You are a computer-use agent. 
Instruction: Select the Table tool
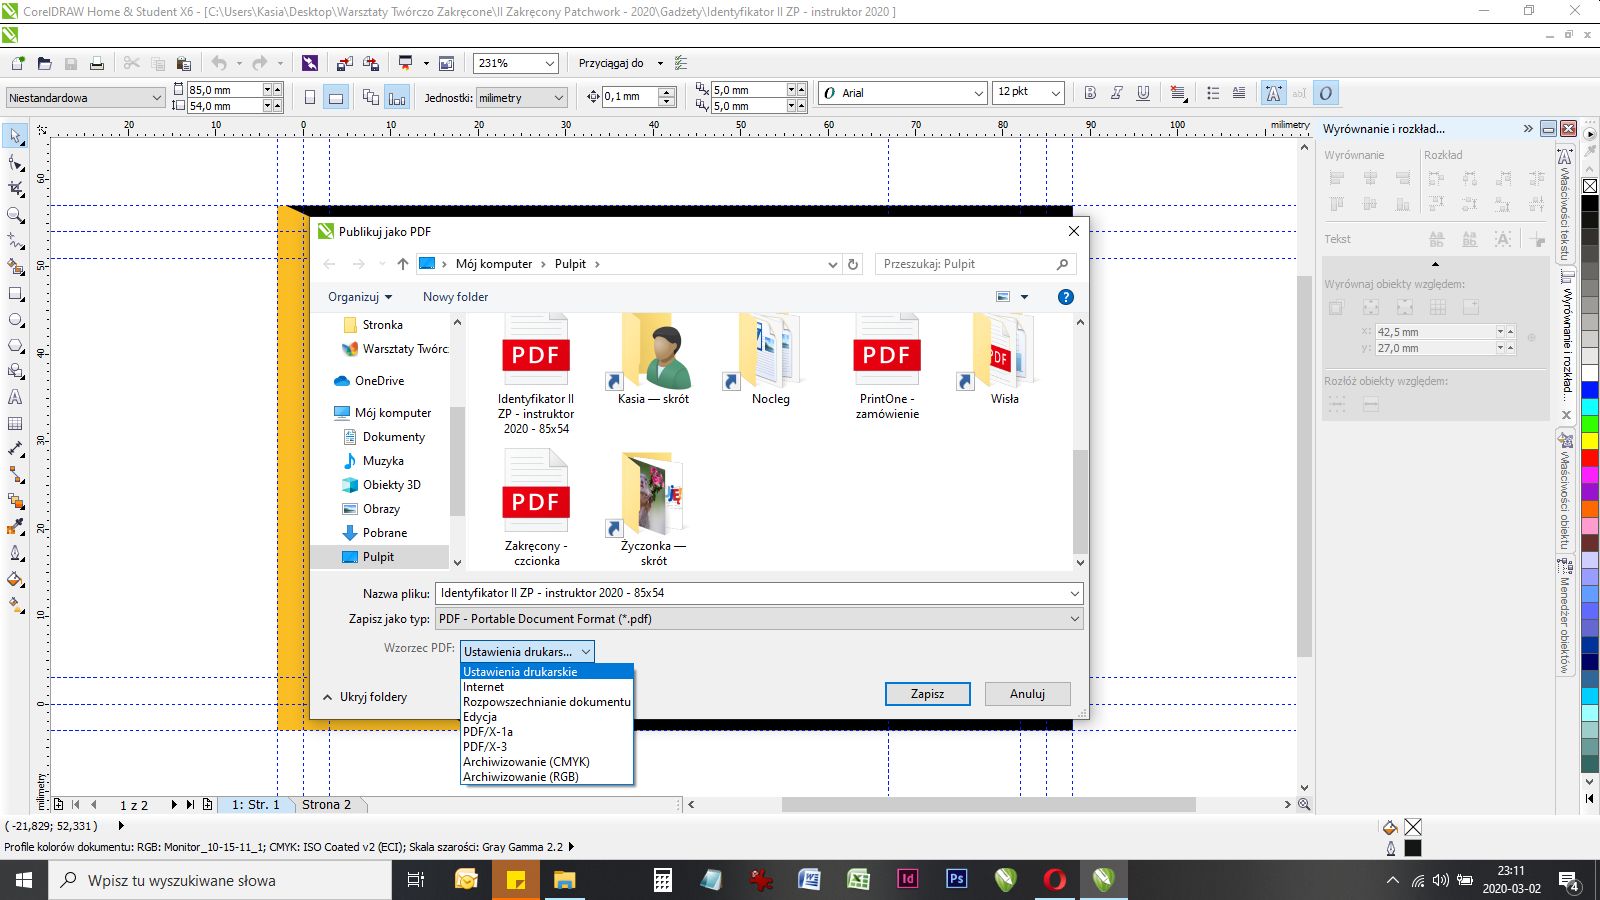tap(16, 423)
